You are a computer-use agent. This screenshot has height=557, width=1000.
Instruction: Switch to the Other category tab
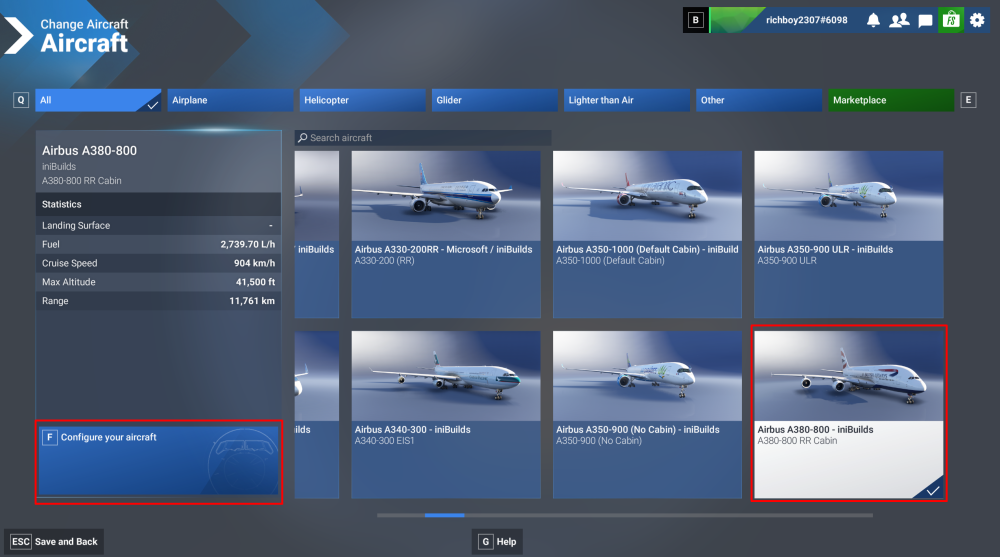pos(759,100)
